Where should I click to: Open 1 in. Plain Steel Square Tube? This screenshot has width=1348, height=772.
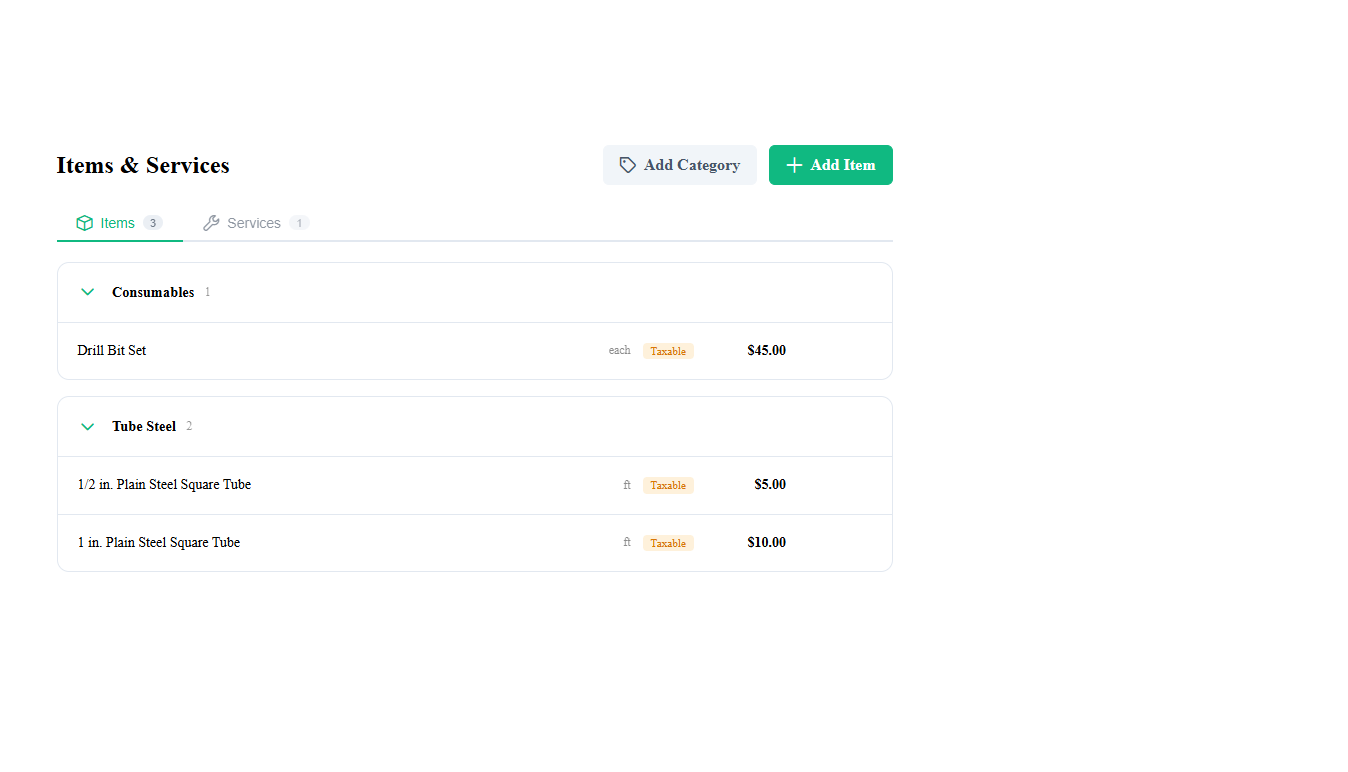point(475,543)
